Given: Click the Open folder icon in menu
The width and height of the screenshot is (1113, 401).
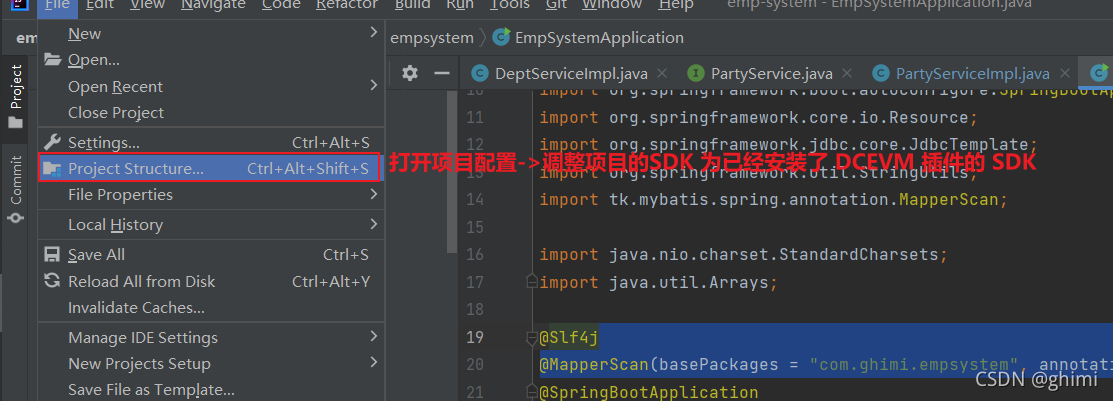Looking at the screenshot, I should tap(53, 60).
